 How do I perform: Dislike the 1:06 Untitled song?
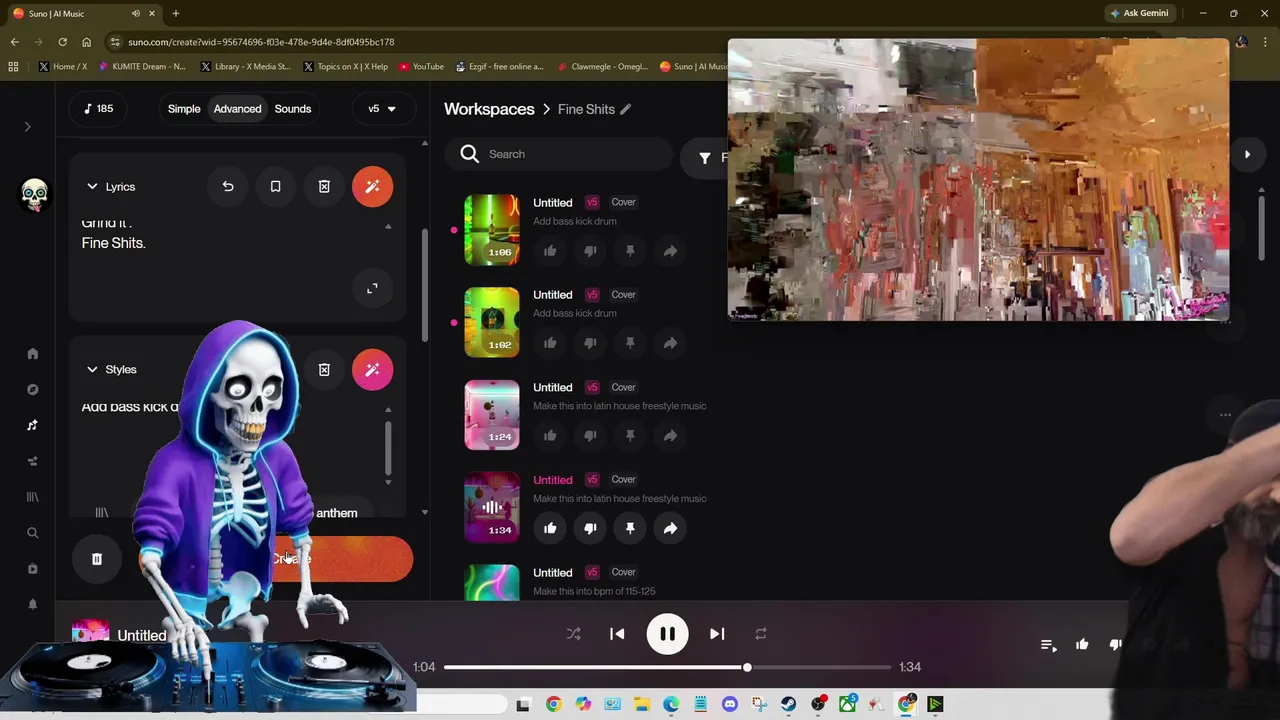(x=590, y=251)
